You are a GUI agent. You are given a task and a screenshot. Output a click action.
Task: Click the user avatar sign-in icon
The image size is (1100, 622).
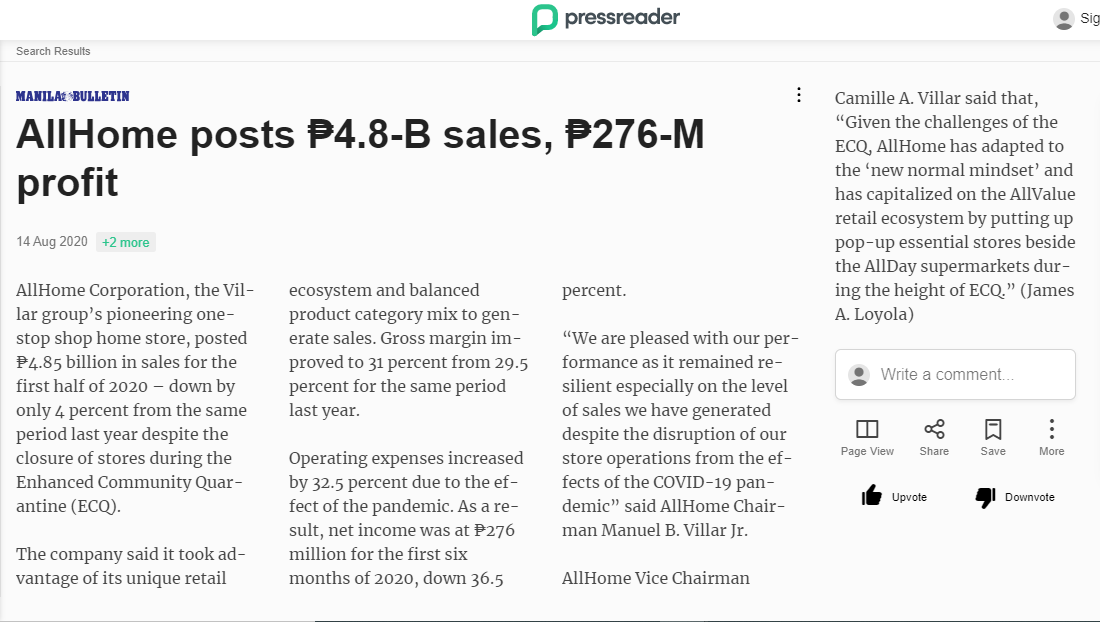(x=1064, y=19)
